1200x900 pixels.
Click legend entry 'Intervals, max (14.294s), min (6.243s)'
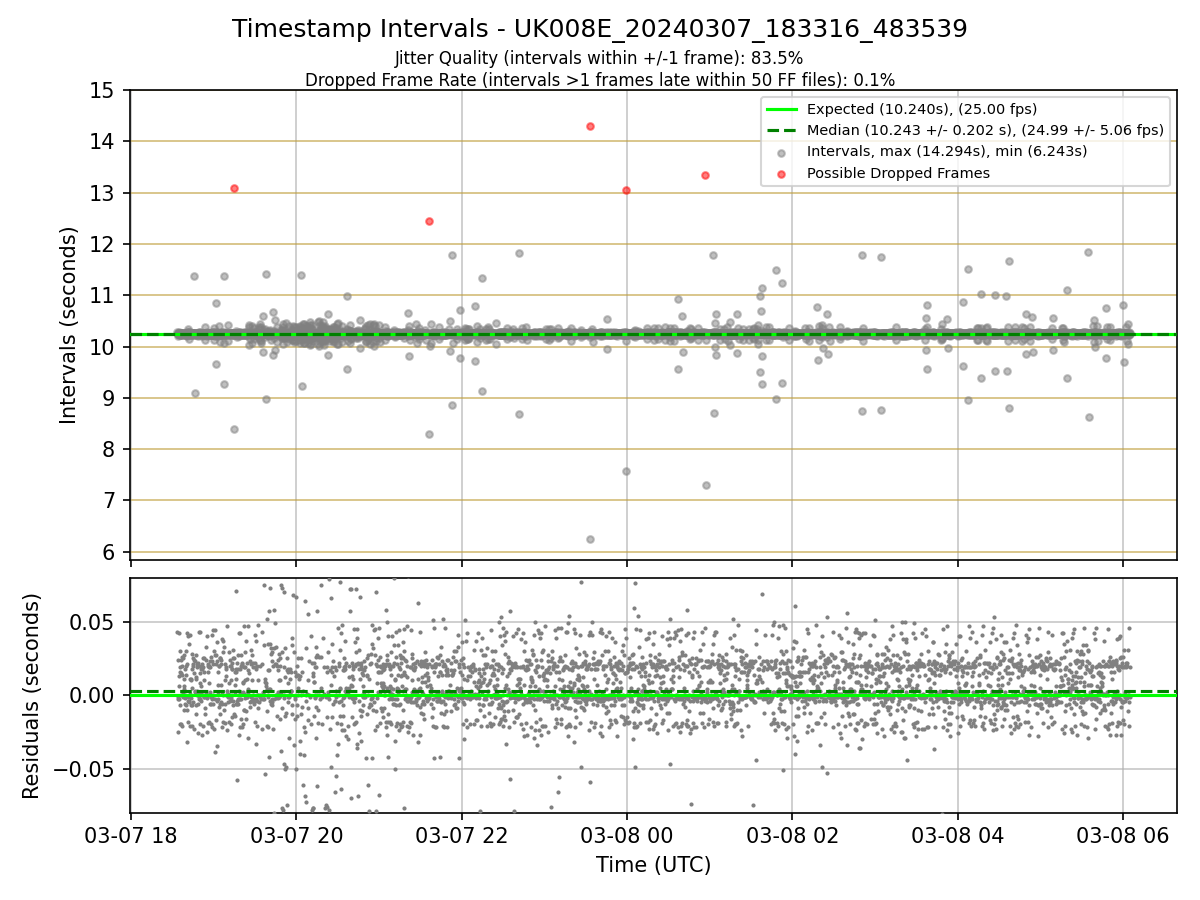point(946,152)
